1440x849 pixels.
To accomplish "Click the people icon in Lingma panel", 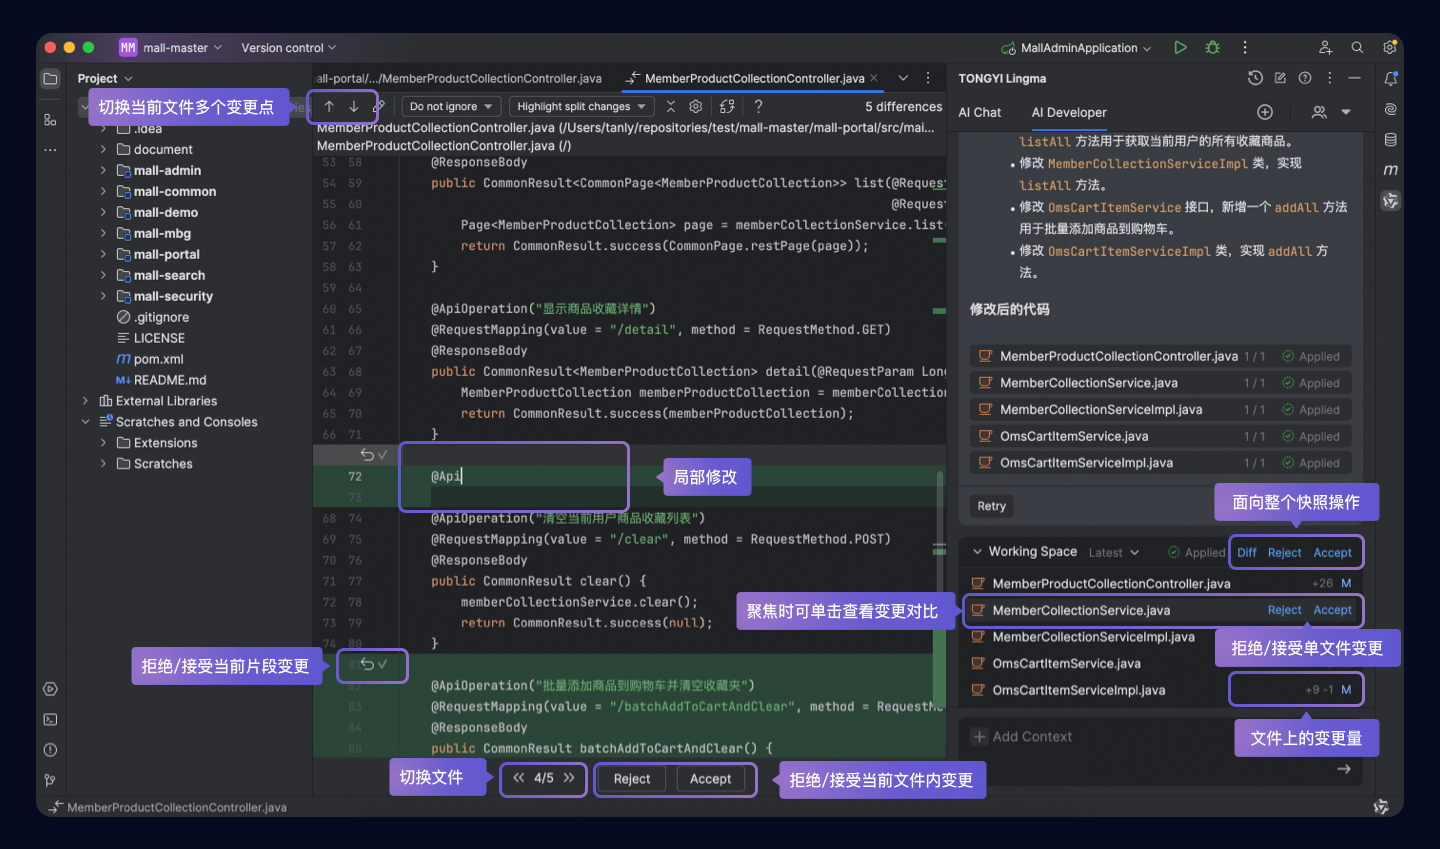I will (1319, 112).
